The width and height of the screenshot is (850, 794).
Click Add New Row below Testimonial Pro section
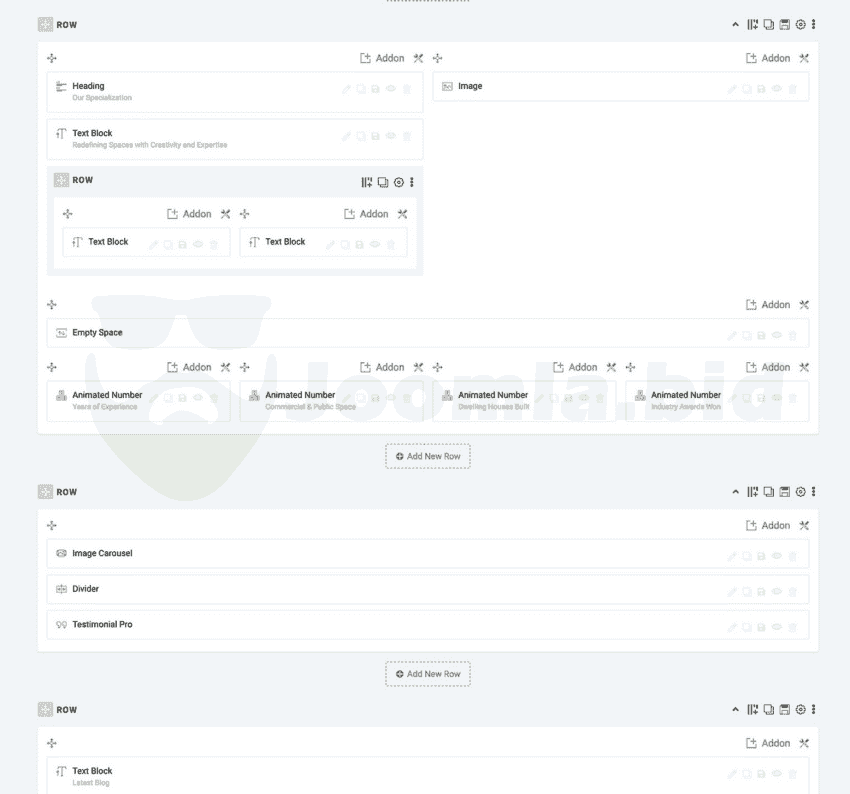(428, 674)
